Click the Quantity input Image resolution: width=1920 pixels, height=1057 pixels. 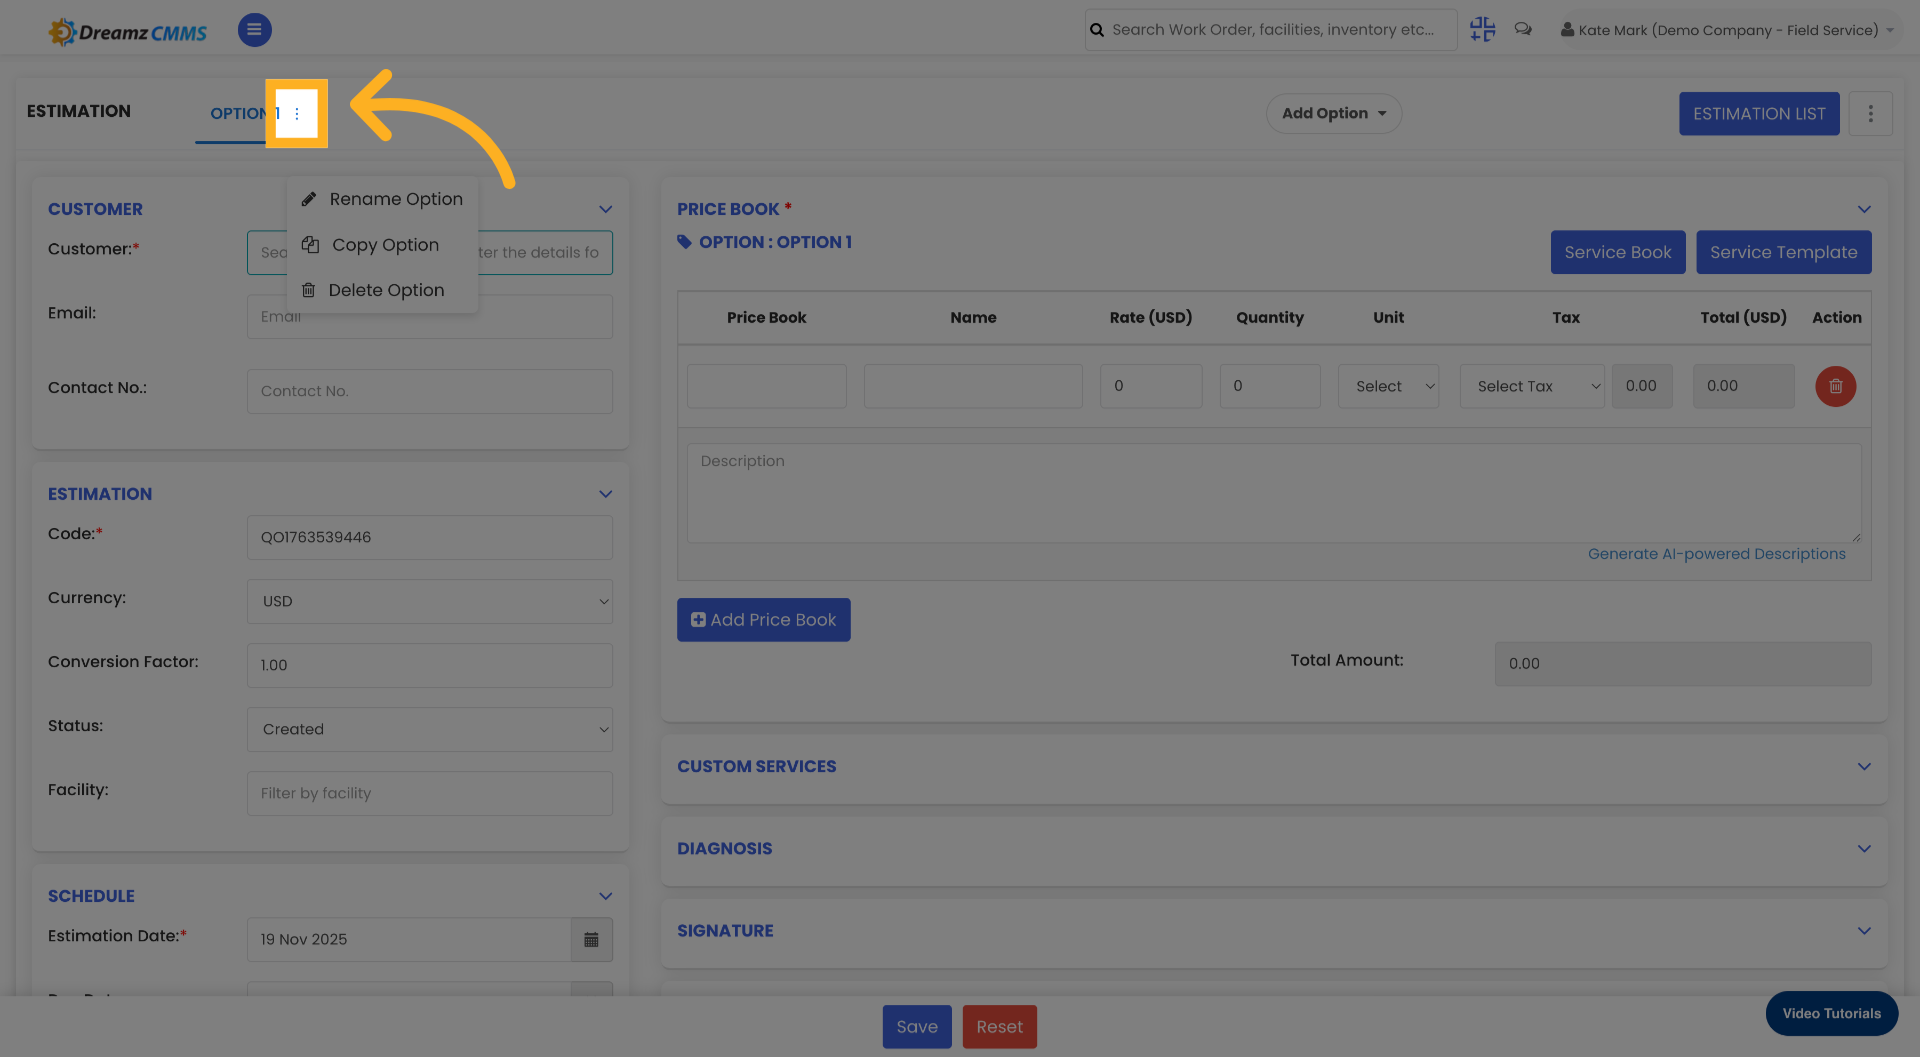(1270, 386)
